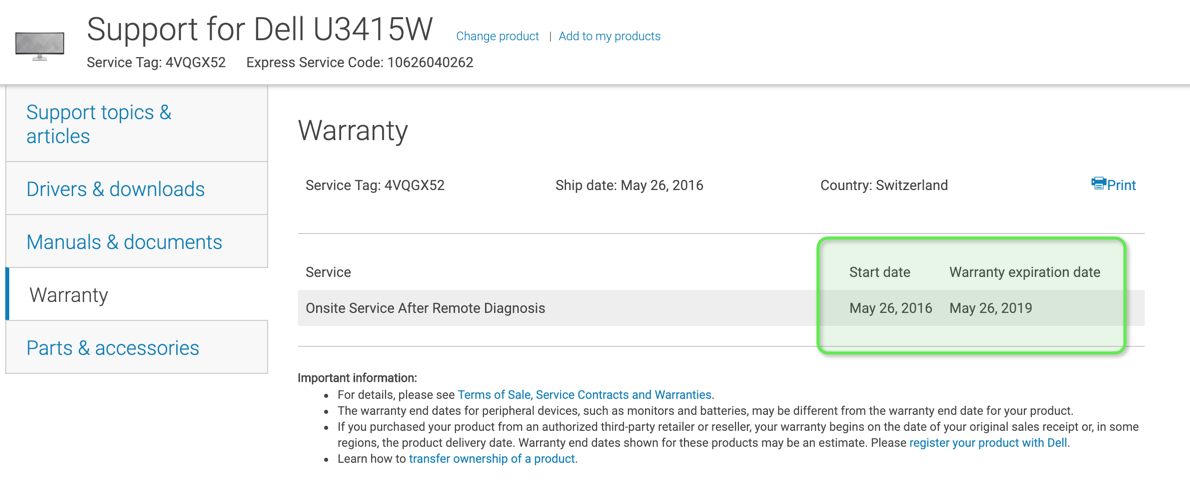Click the Warranty expiration date column header
The width and height of the screenshot is (1190, 481).
(1024, 272)
